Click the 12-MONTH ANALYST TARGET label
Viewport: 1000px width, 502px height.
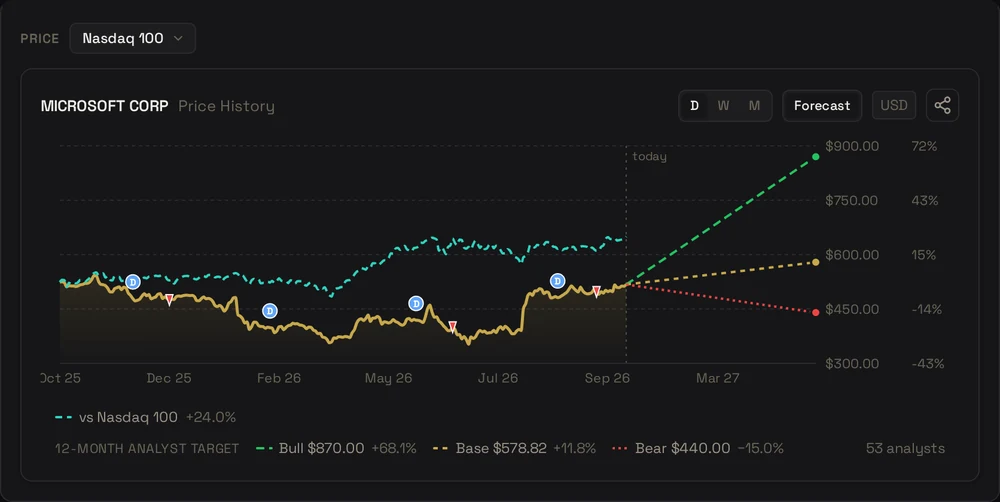click(x=147, y=448)
